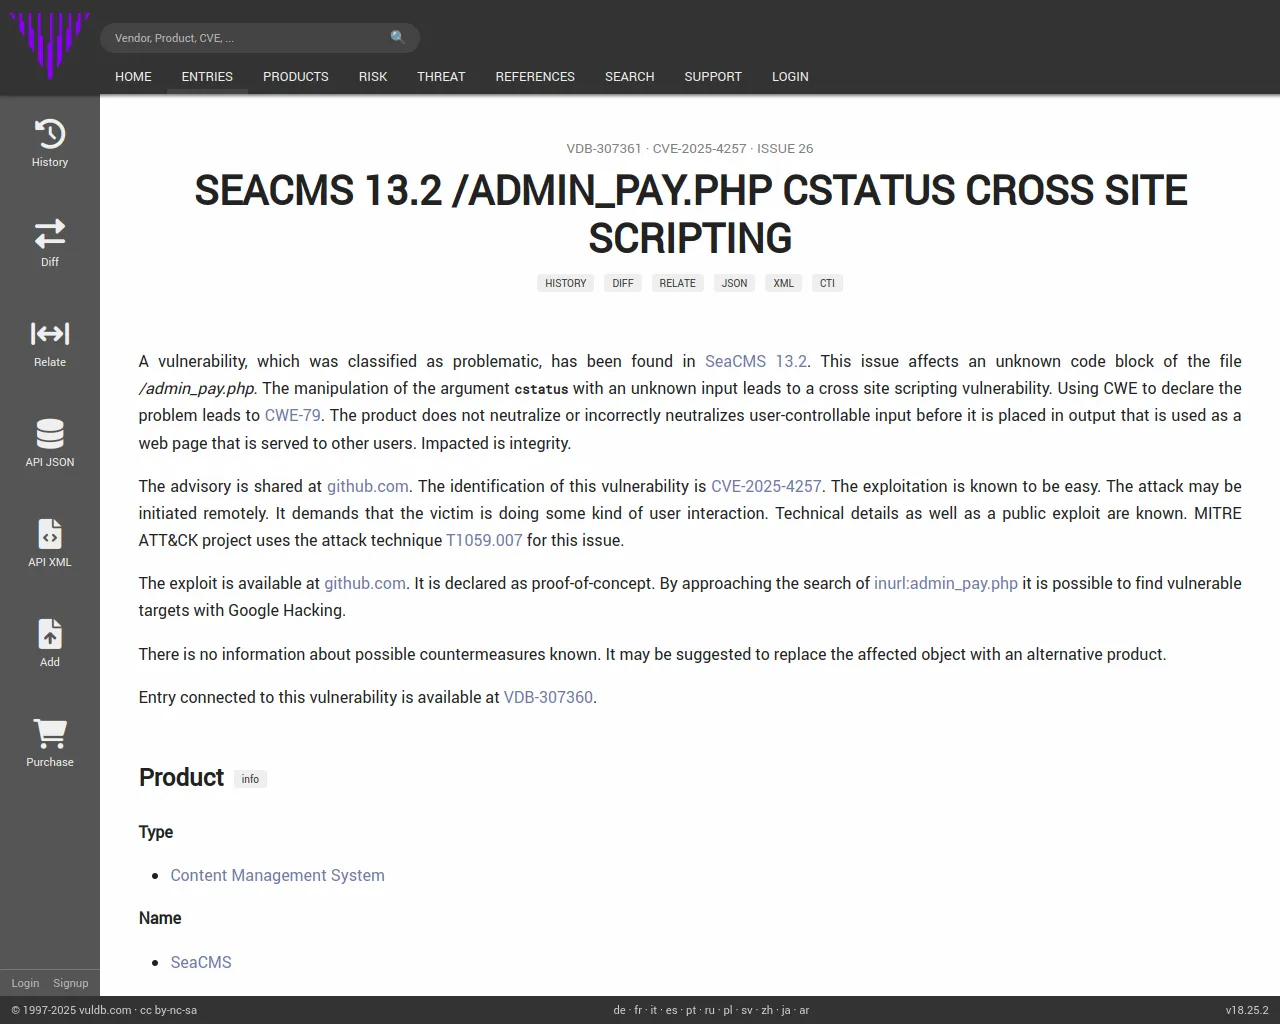The image size is (1280, 1024).
Task: Click the Signup link at sidebar bottom
Action: (x=71, y=983)
